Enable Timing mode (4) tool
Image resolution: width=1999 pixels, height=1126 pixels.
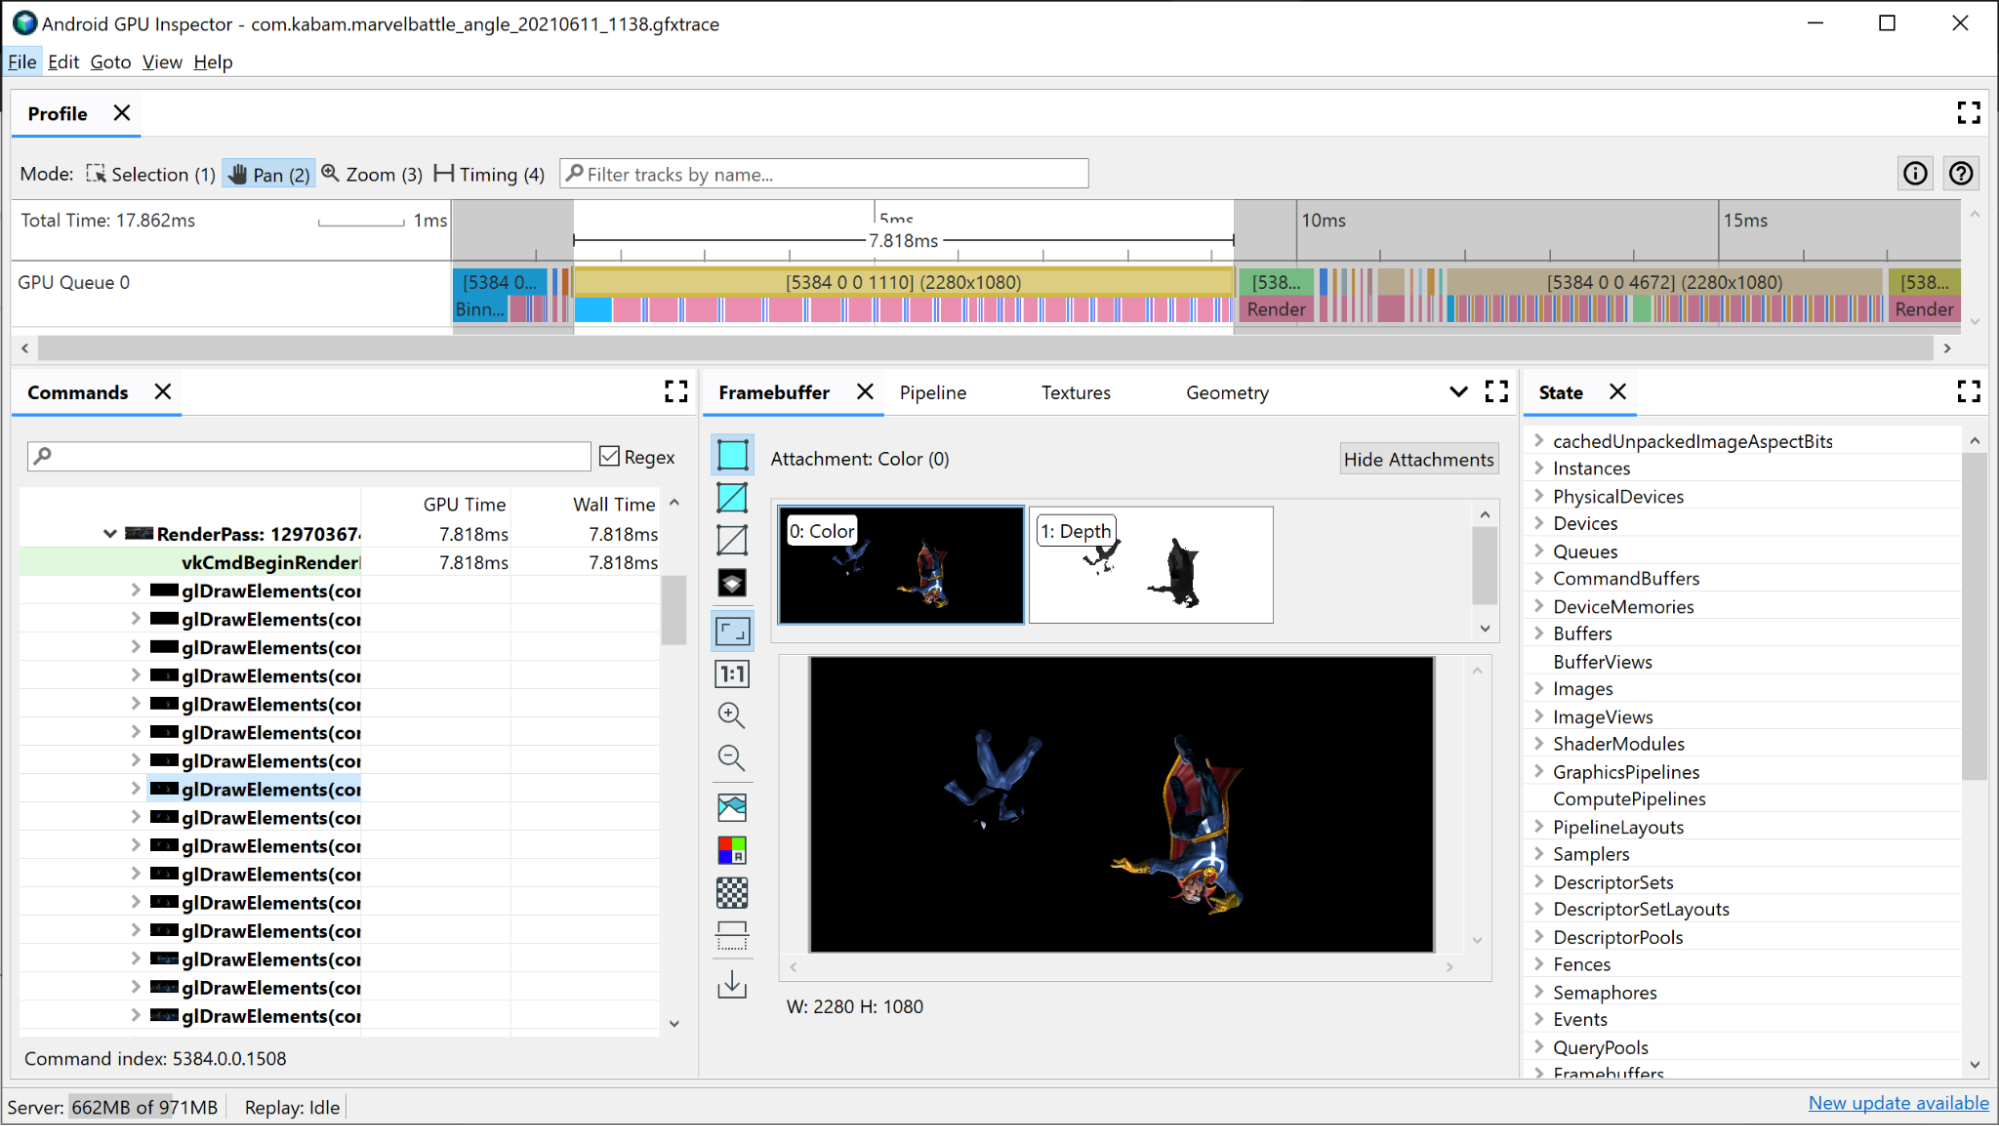487,174
